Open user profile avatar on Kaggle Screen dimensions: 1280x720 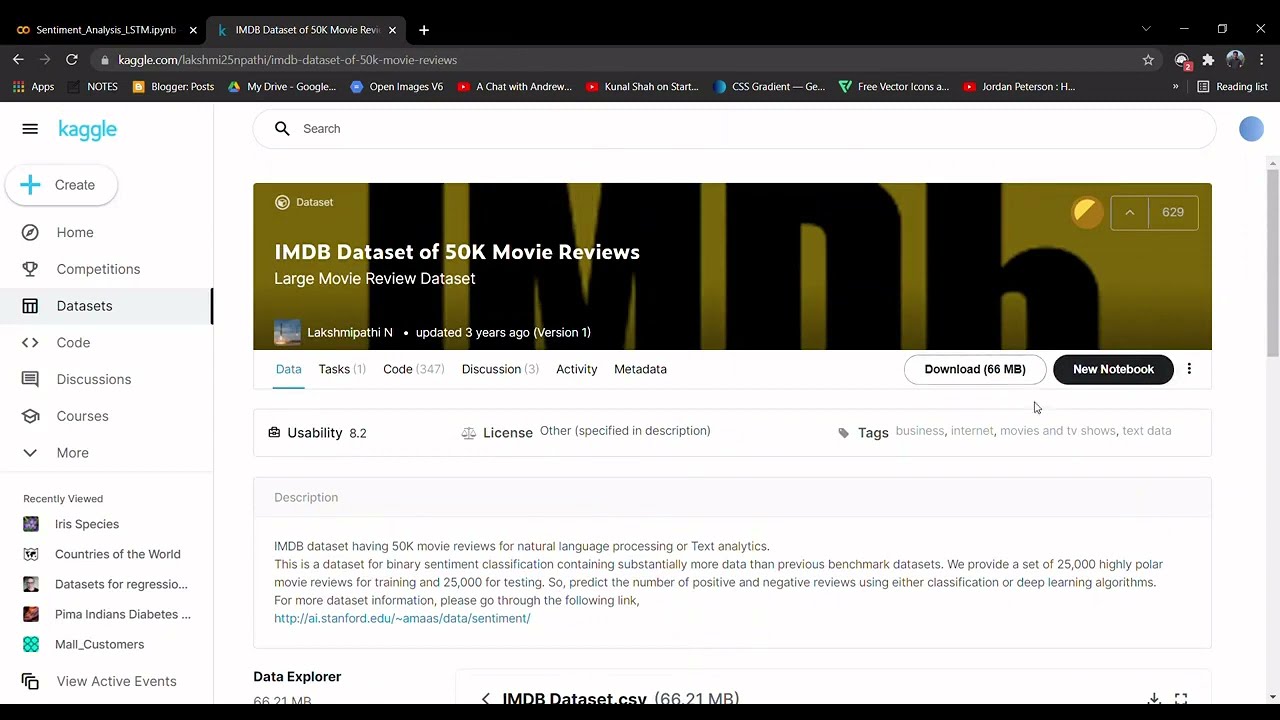pyautogui.click(x=1251, y=129)
